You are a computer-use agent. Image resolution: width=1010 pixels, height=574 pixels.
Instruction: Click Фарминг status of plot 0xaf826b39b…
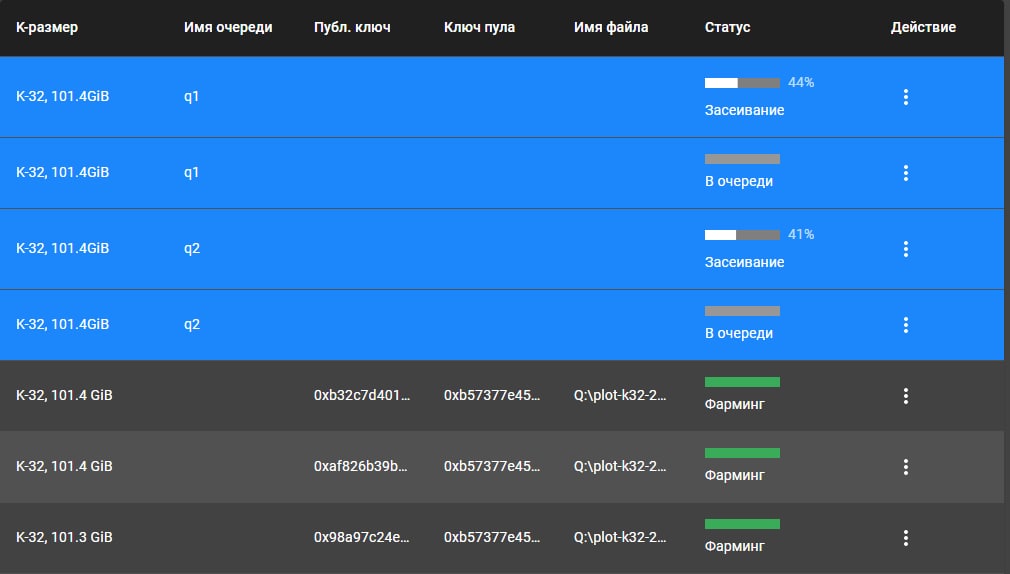735,475
